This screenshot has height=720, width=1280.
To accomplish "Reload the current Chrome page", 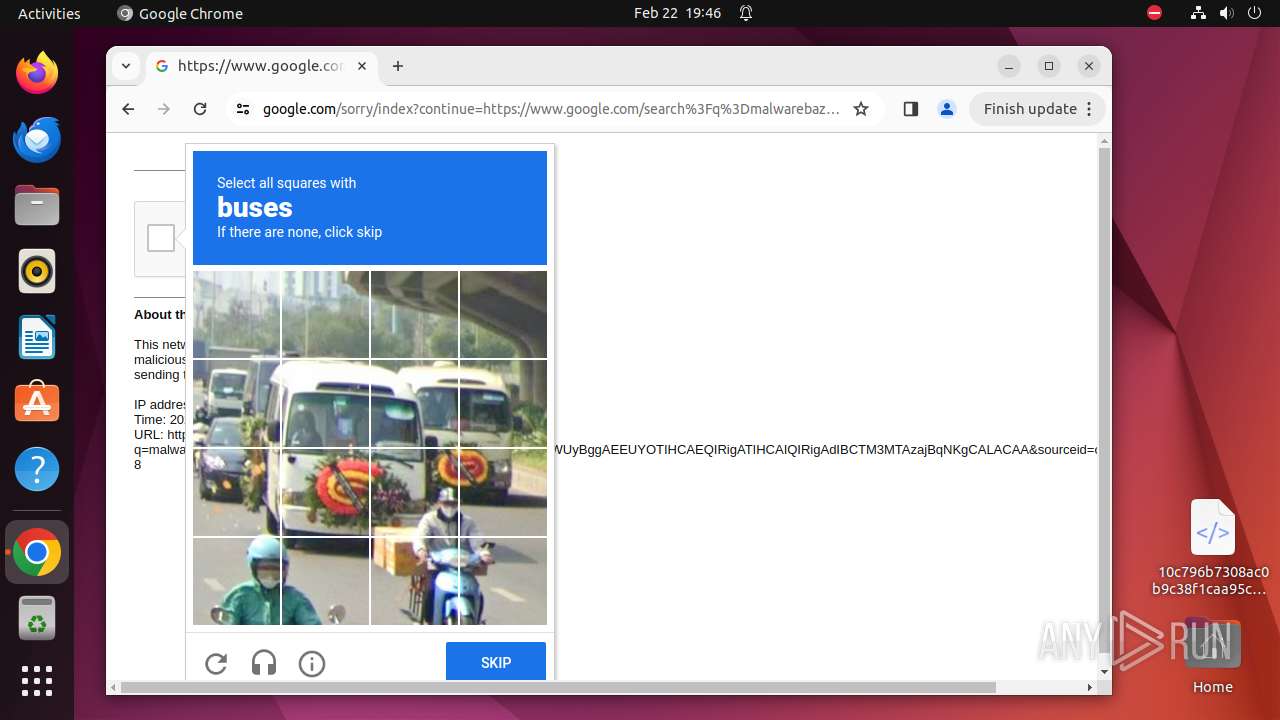I will tap(200, 109).
